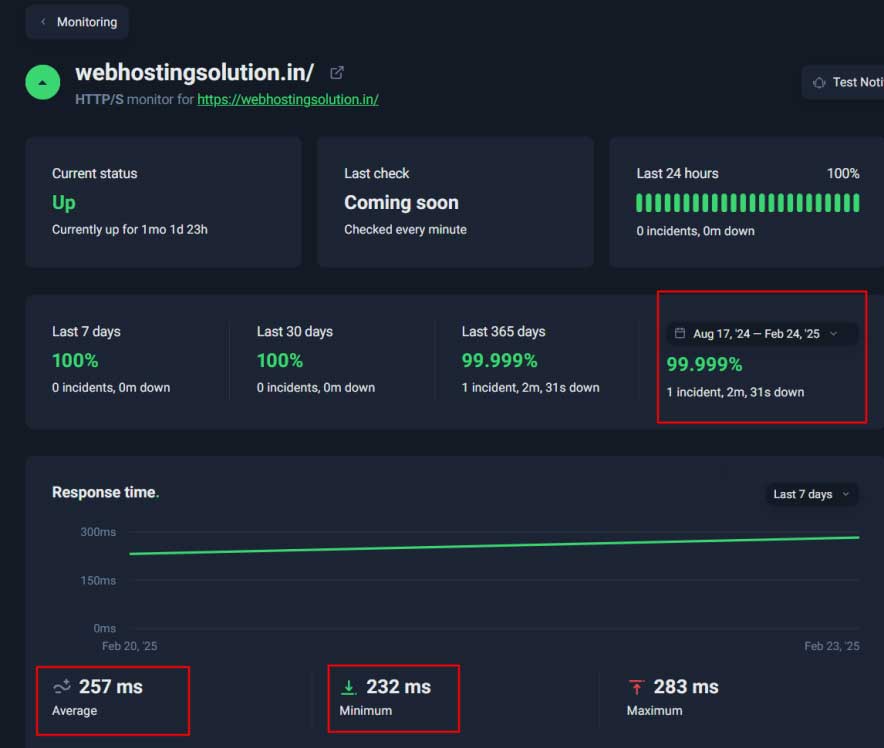Click the '150ms' axis label
The width and height of the screenshot is (884, 748).
click(98, 581)
